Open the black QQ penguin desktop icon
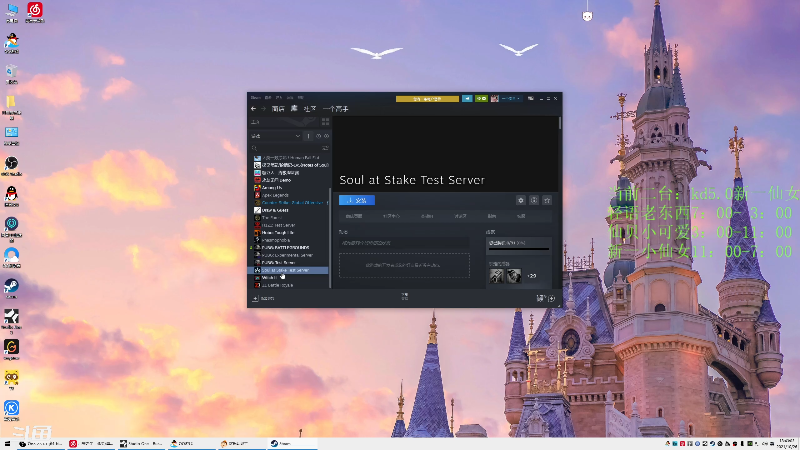 coord(11,196)
